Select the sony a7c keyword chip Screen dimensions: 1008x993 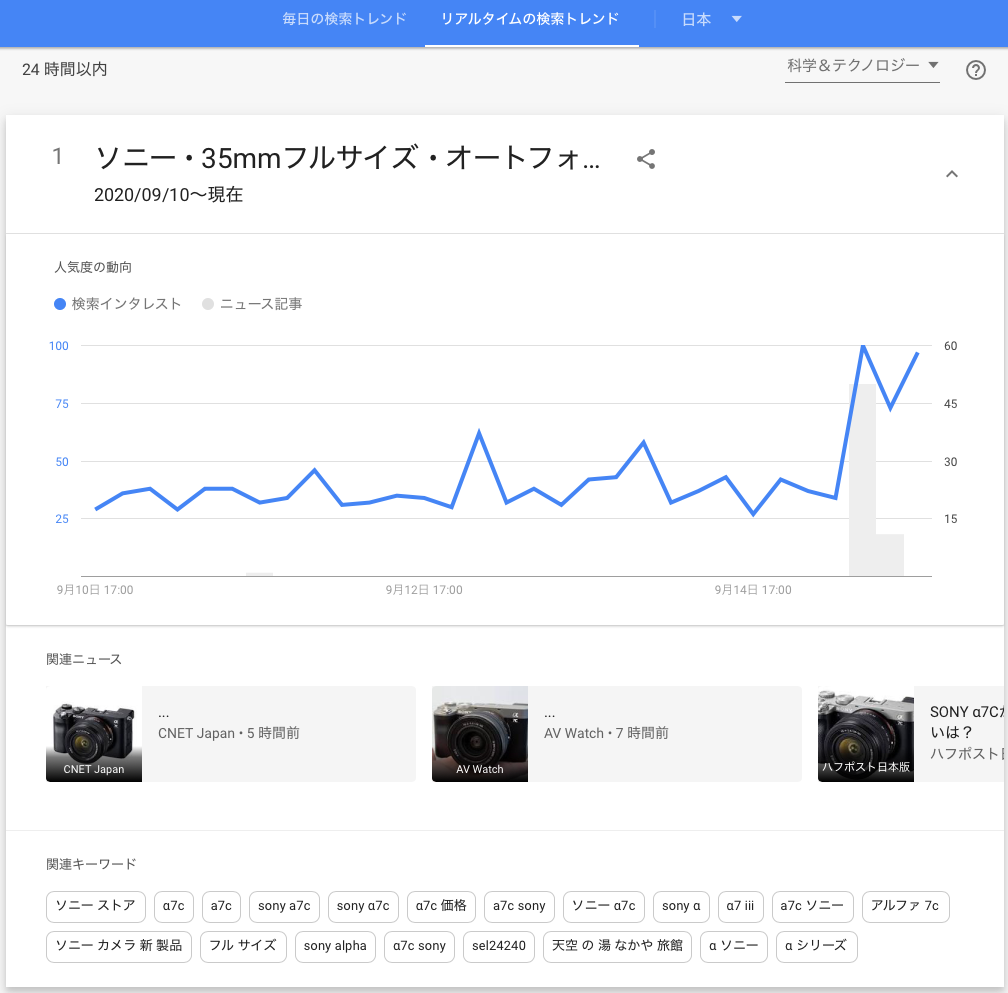tap(284, 906)
